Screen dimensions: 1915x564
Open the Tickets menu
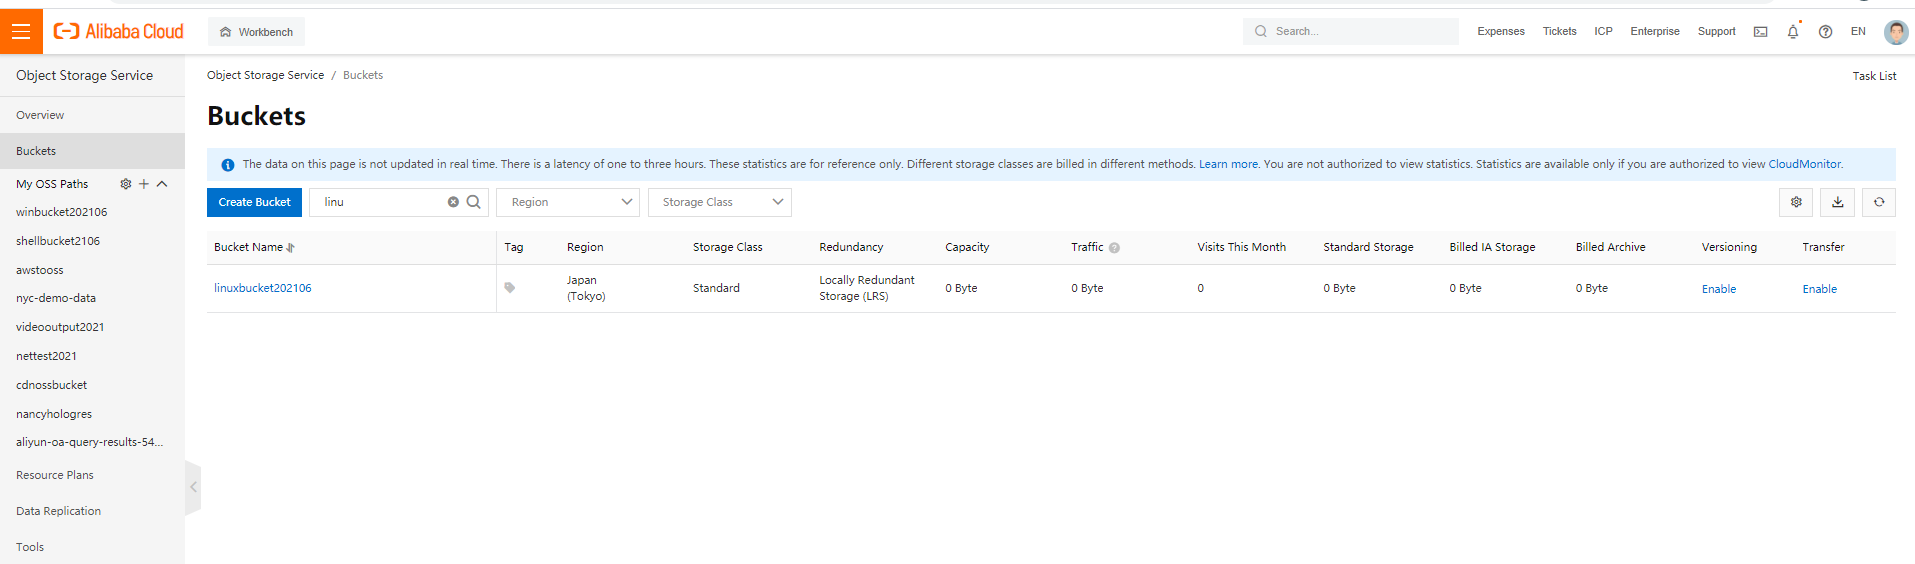[1559, 31]
